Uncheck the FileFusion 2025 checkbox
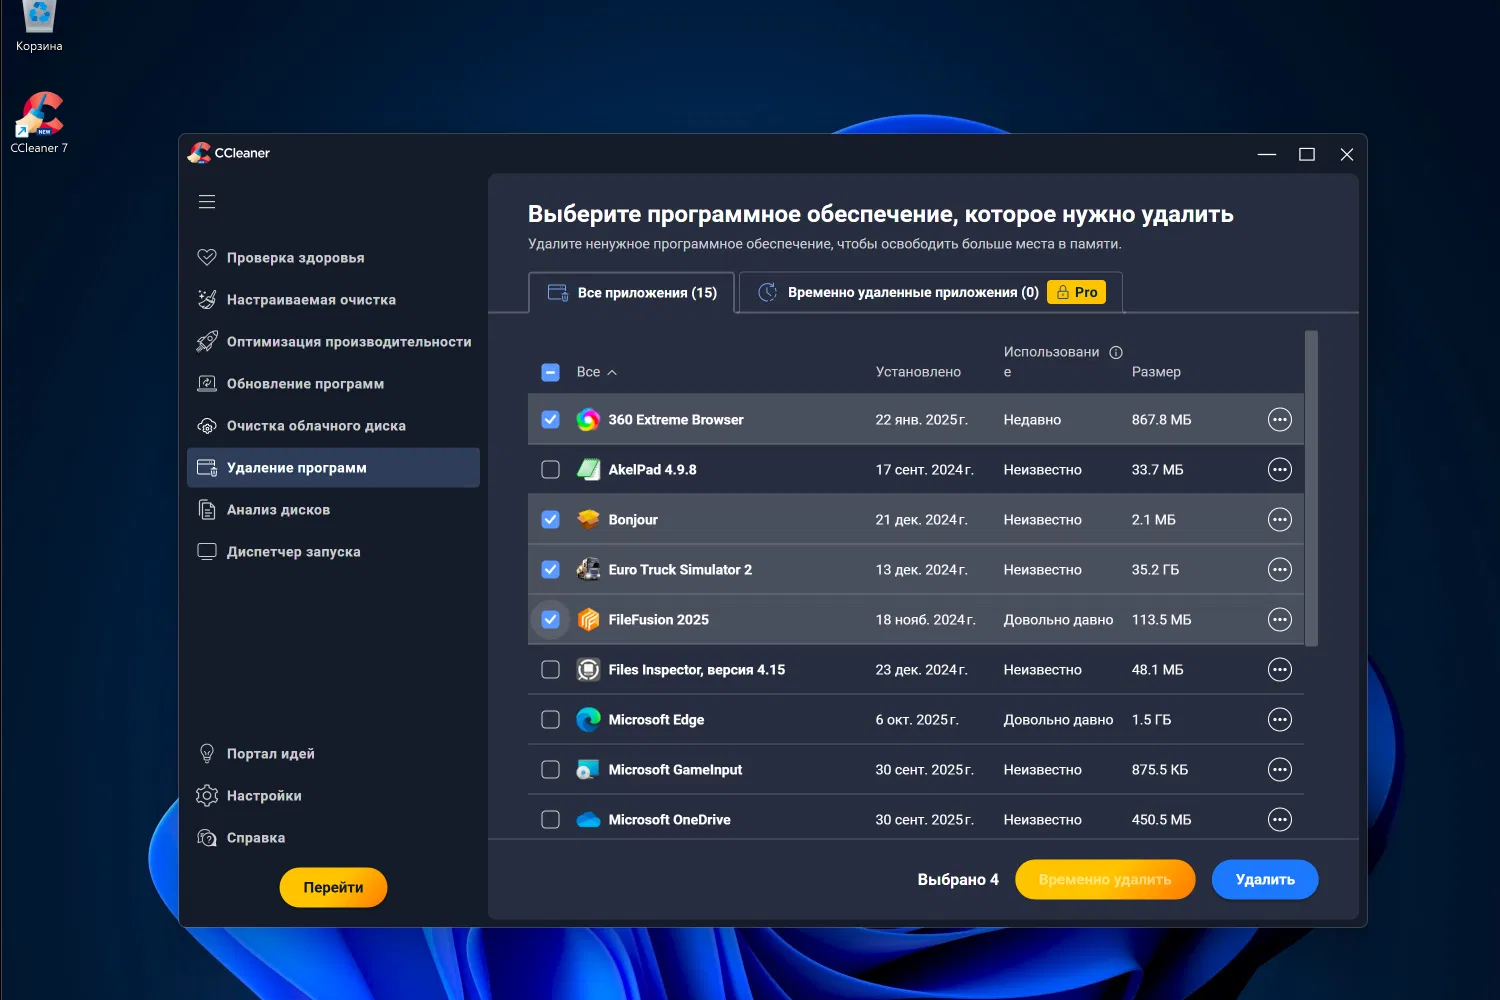The width and height of the screenshot is (1500, 1000). (550, 620)
